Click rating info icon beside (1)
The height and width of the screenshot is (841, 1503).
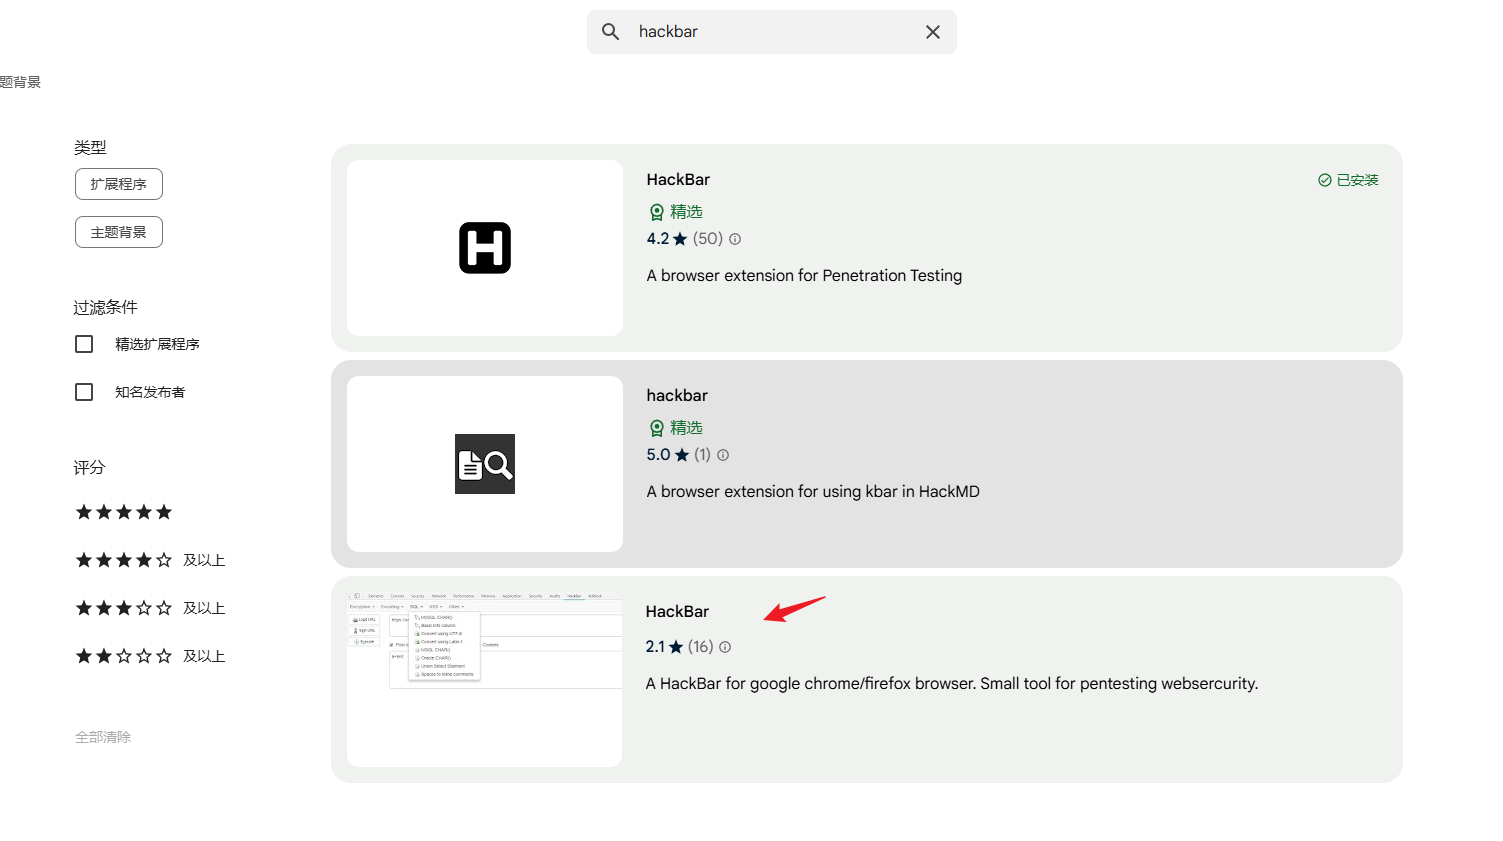(723, 455)
